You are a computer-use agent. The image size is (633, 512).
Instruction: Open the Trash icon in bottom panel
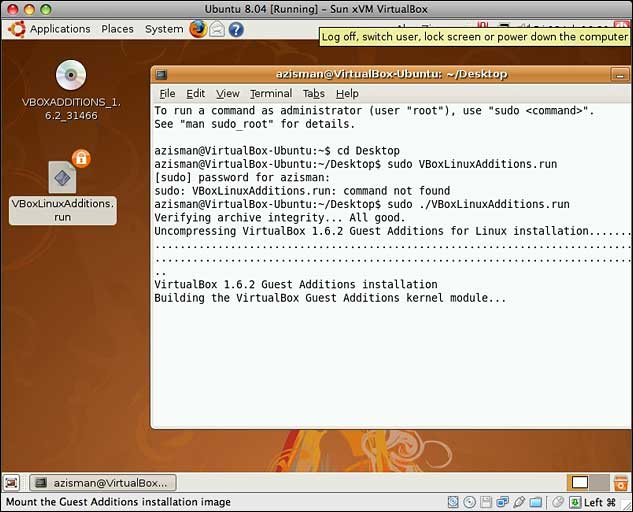[620, 483]
